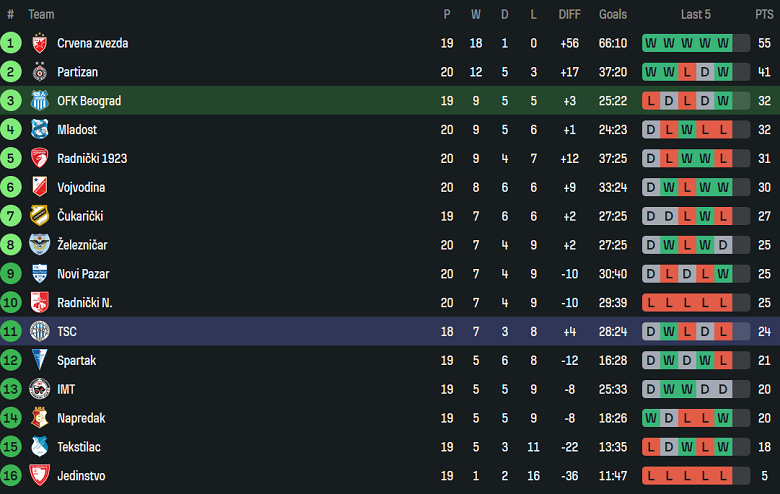Click the OFK Beograd club crest

pyautogui.click(x=40, y=101)
